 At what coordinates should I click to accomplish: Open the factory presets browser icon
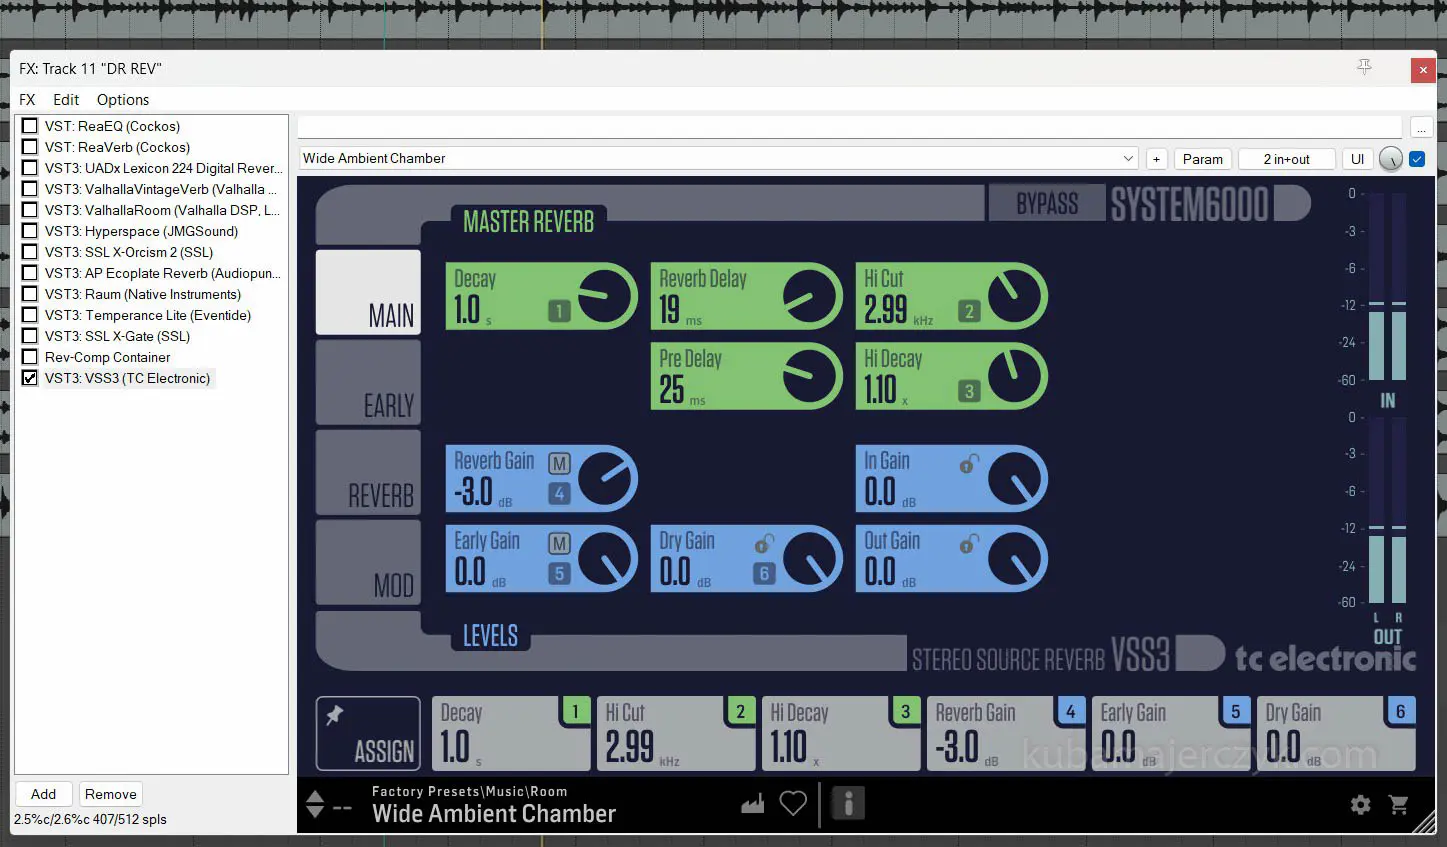[x=752, y=803]
